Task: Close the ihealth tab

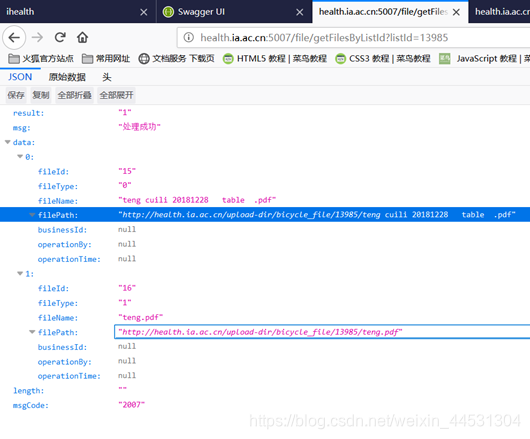Action: point(144,12)
